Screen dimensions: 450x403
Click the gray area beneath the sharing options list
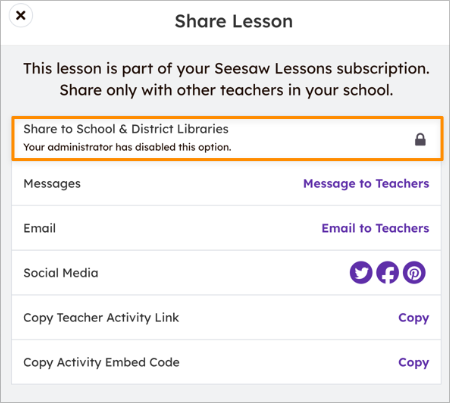tap(225, 393)
